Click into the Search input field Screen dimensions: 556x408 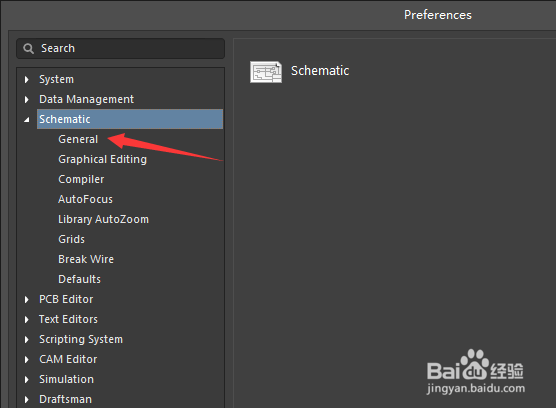(x=121, y=49)
